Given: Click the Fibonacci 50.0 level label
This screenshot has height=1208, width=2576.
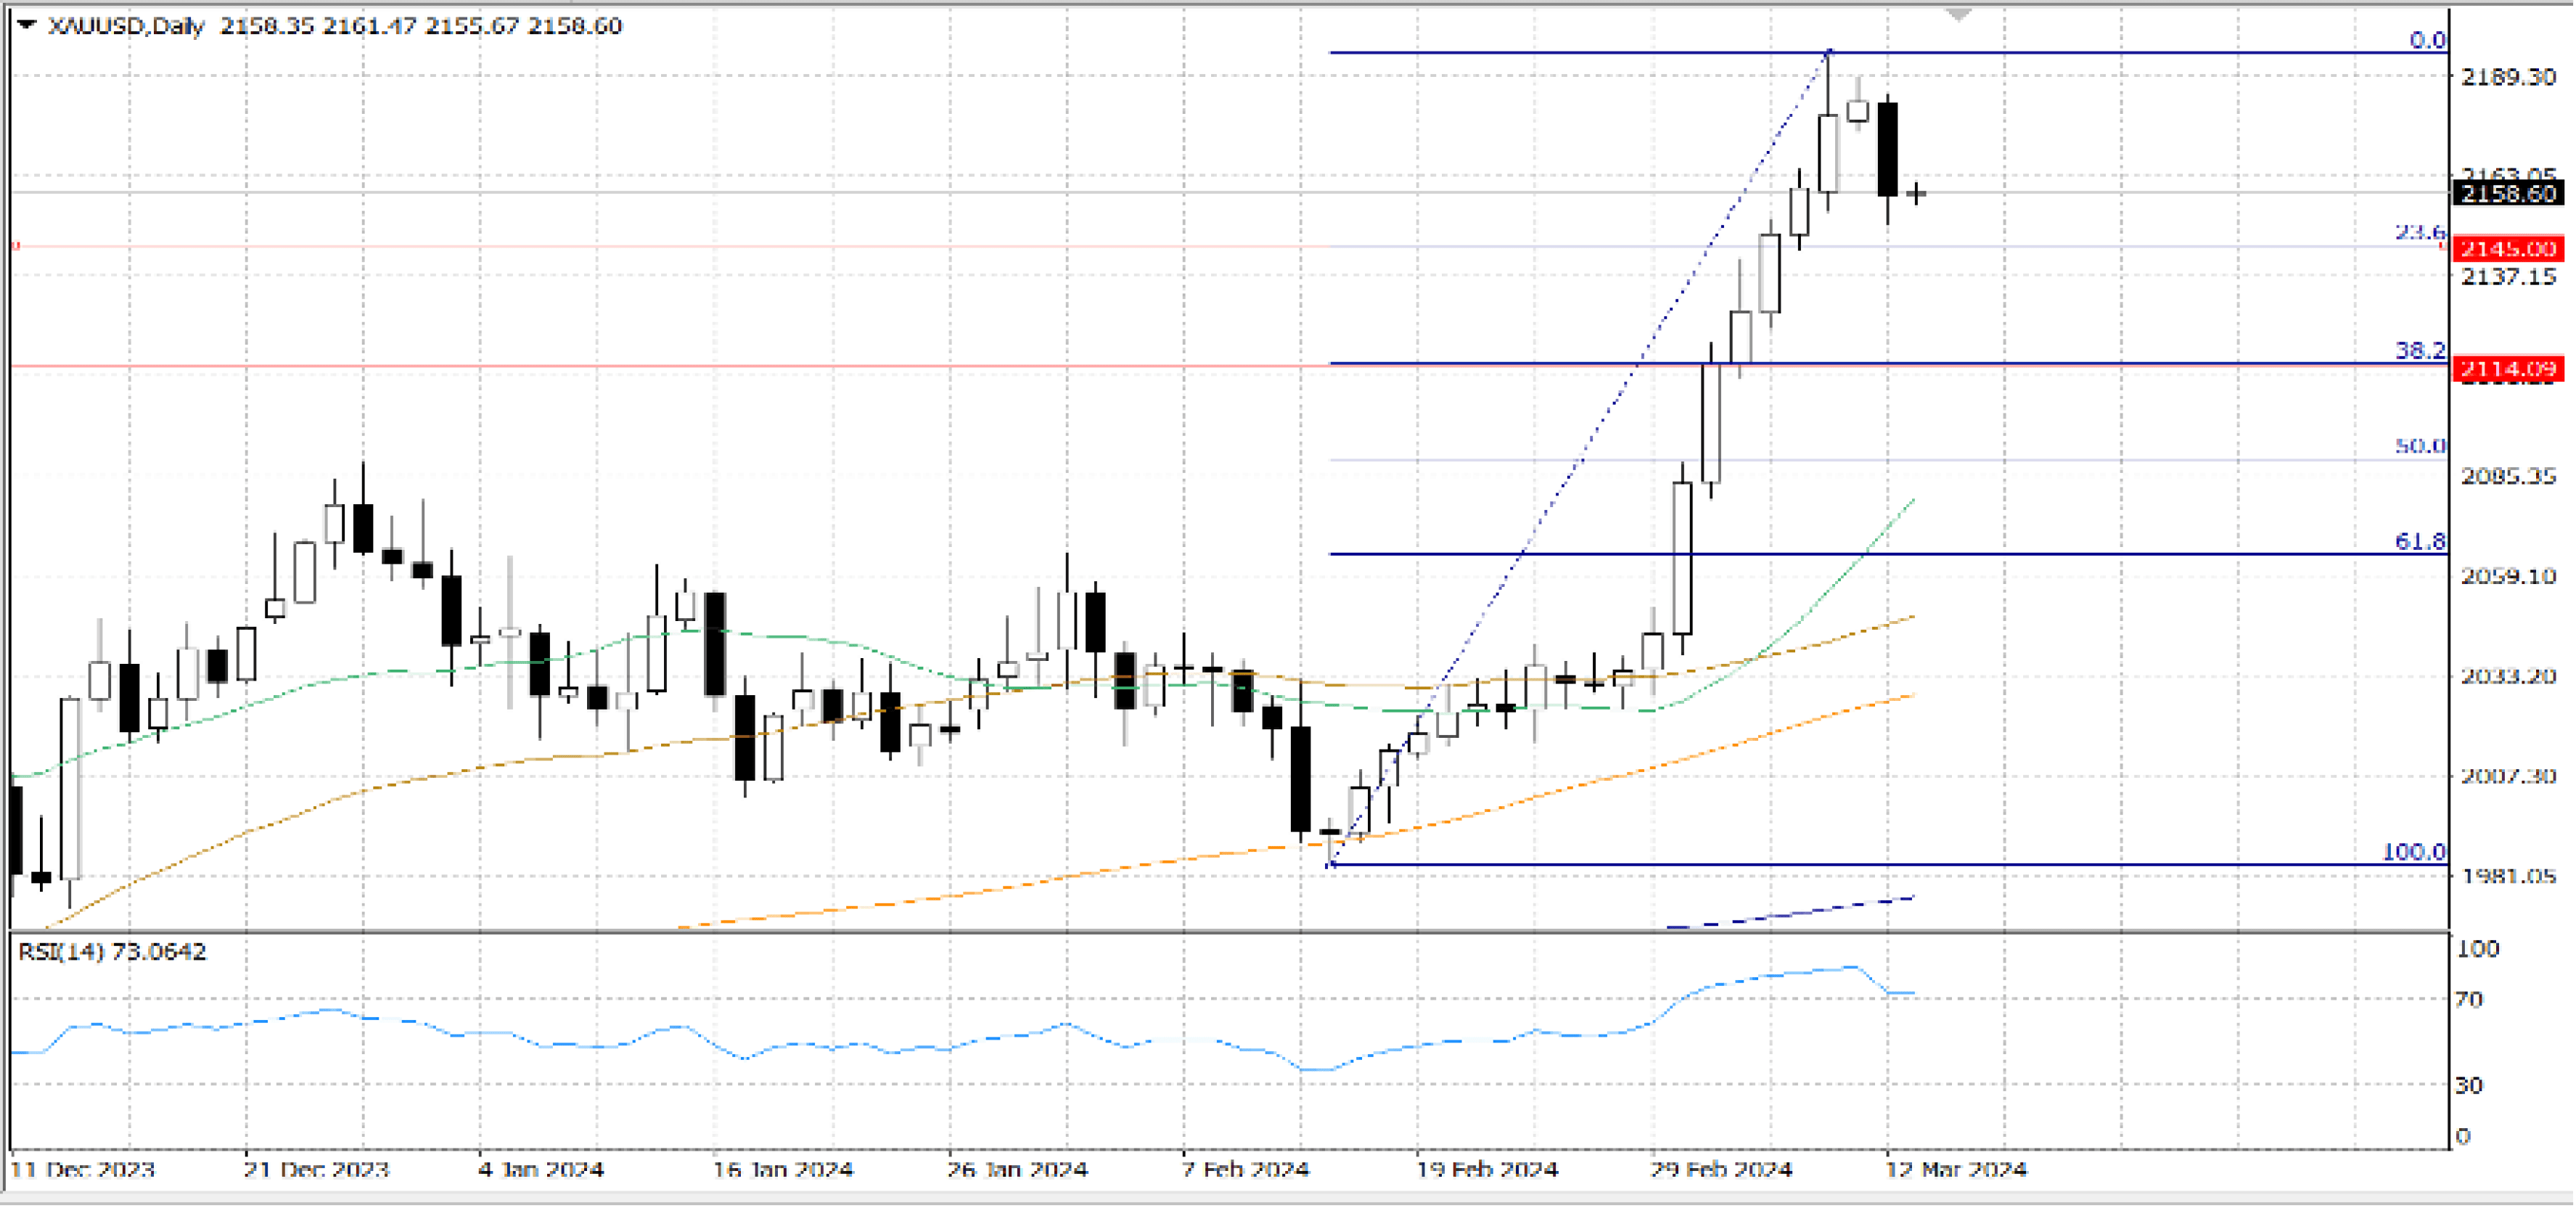Looking at the screenshot, I should pos(2419,446).
